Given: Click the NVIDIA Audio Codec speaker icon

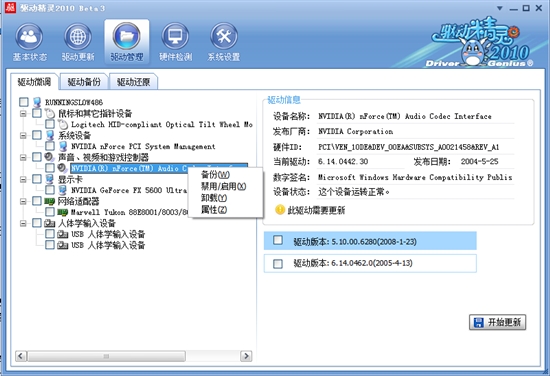Looking at the screenshot, I should click(x=62, y=168).
